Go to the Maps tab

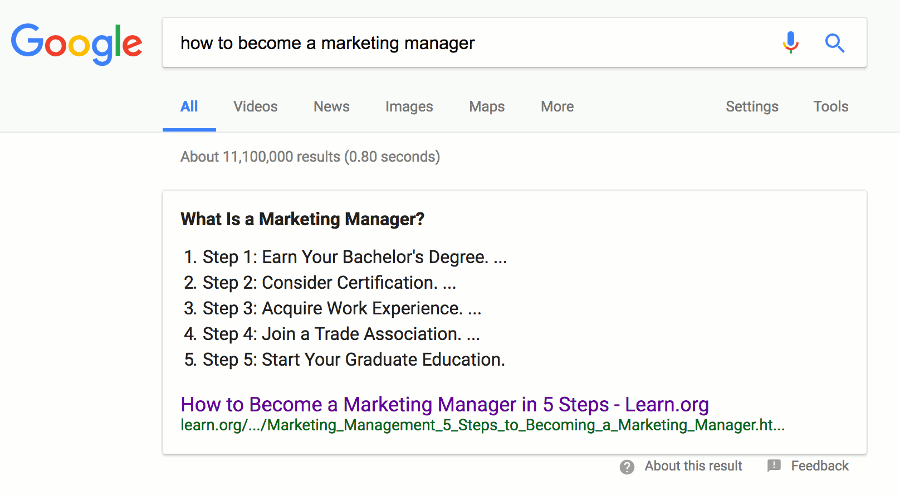point(487,107)
